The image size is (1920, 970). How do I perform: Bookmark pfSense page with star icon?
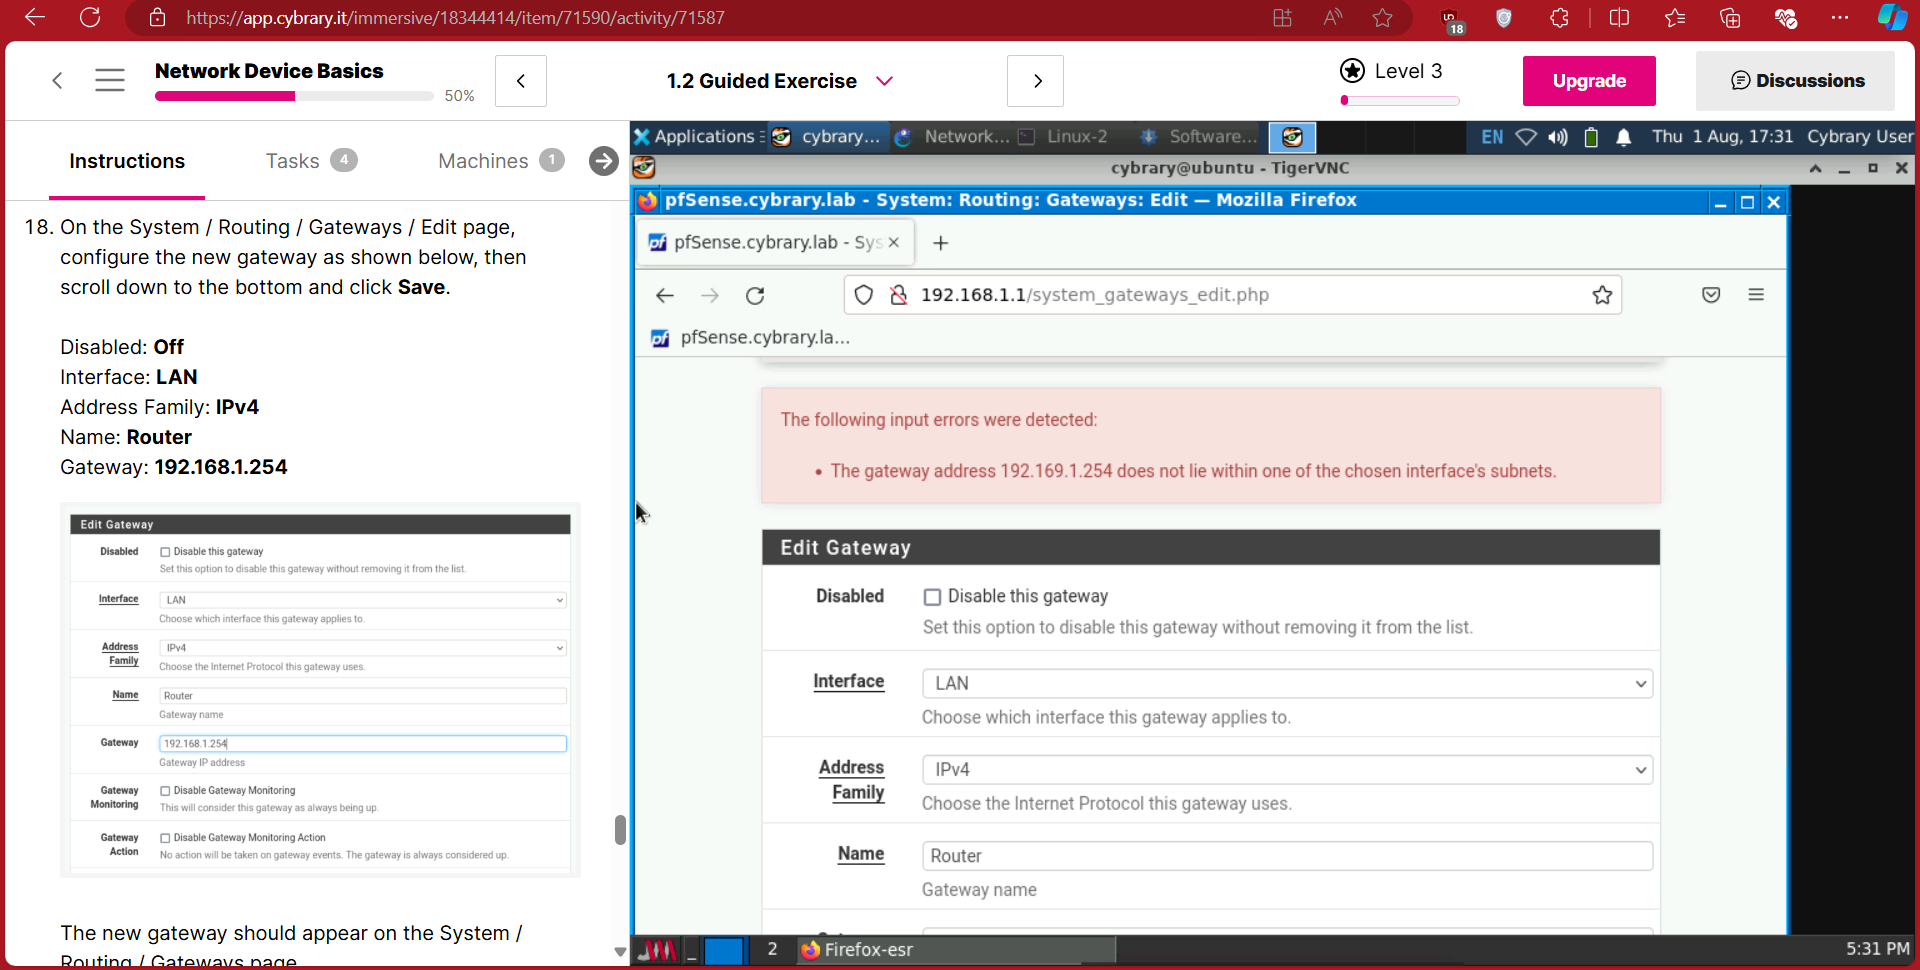click(x=1602, y=295)
